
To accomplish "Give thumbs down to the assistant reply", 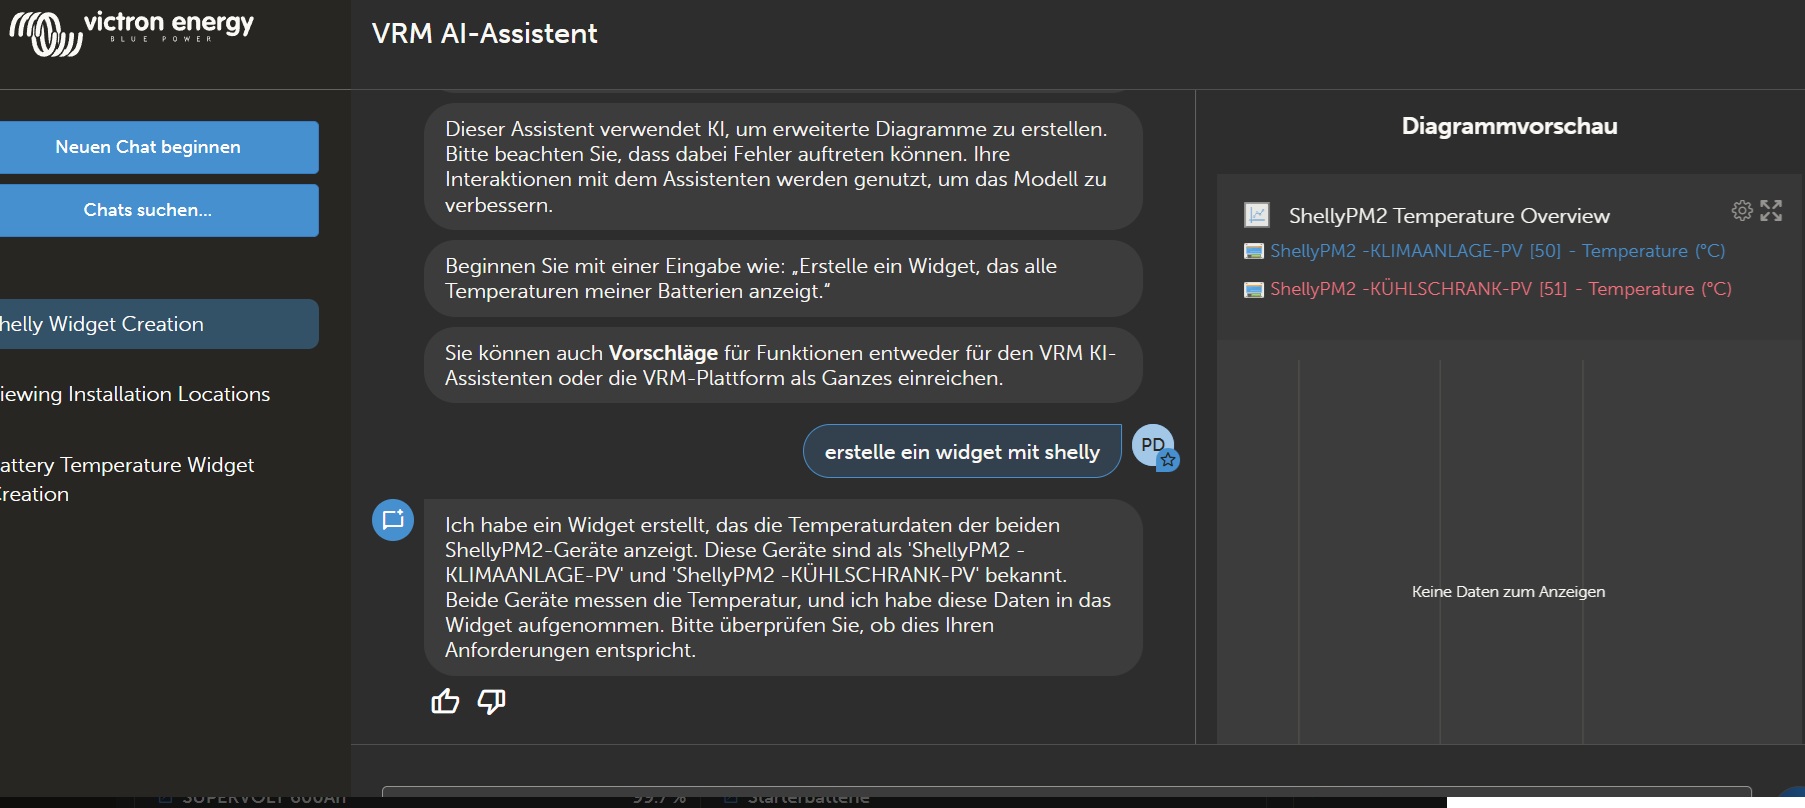I will [491, 701].
